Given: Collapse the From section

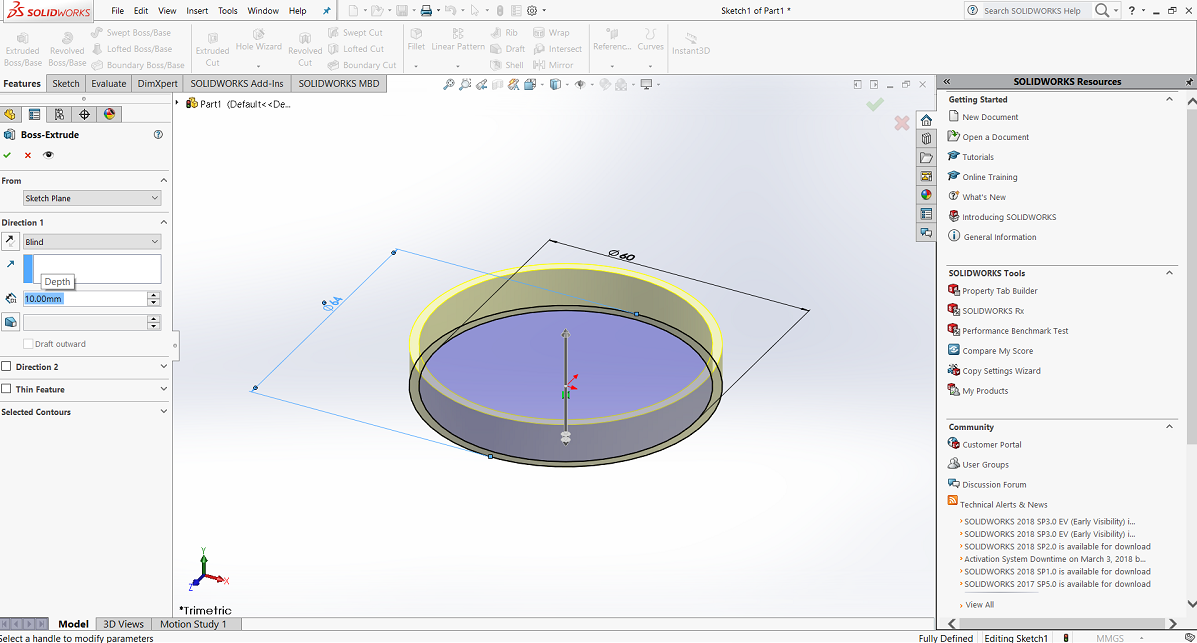Looking at the screenshot, I should click(163, 180).
